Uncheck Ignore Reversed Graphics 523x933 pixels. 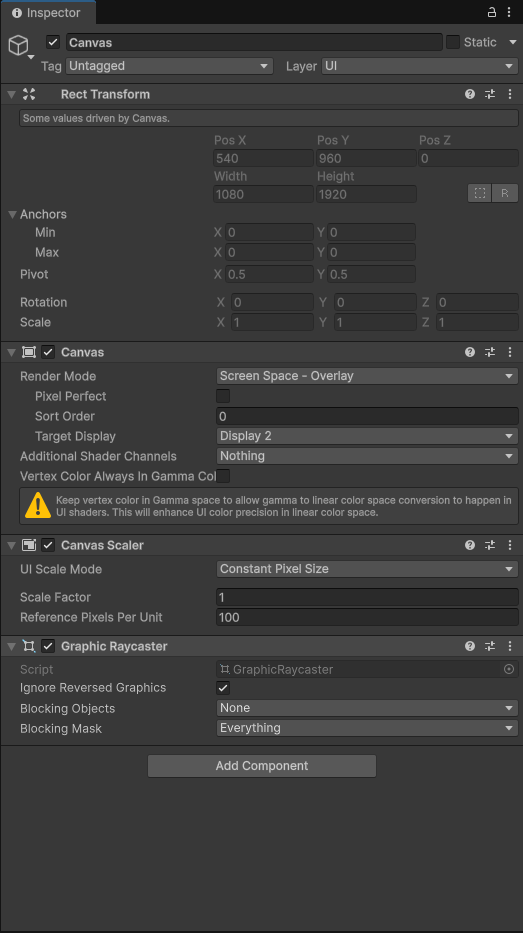coord(223,688)
